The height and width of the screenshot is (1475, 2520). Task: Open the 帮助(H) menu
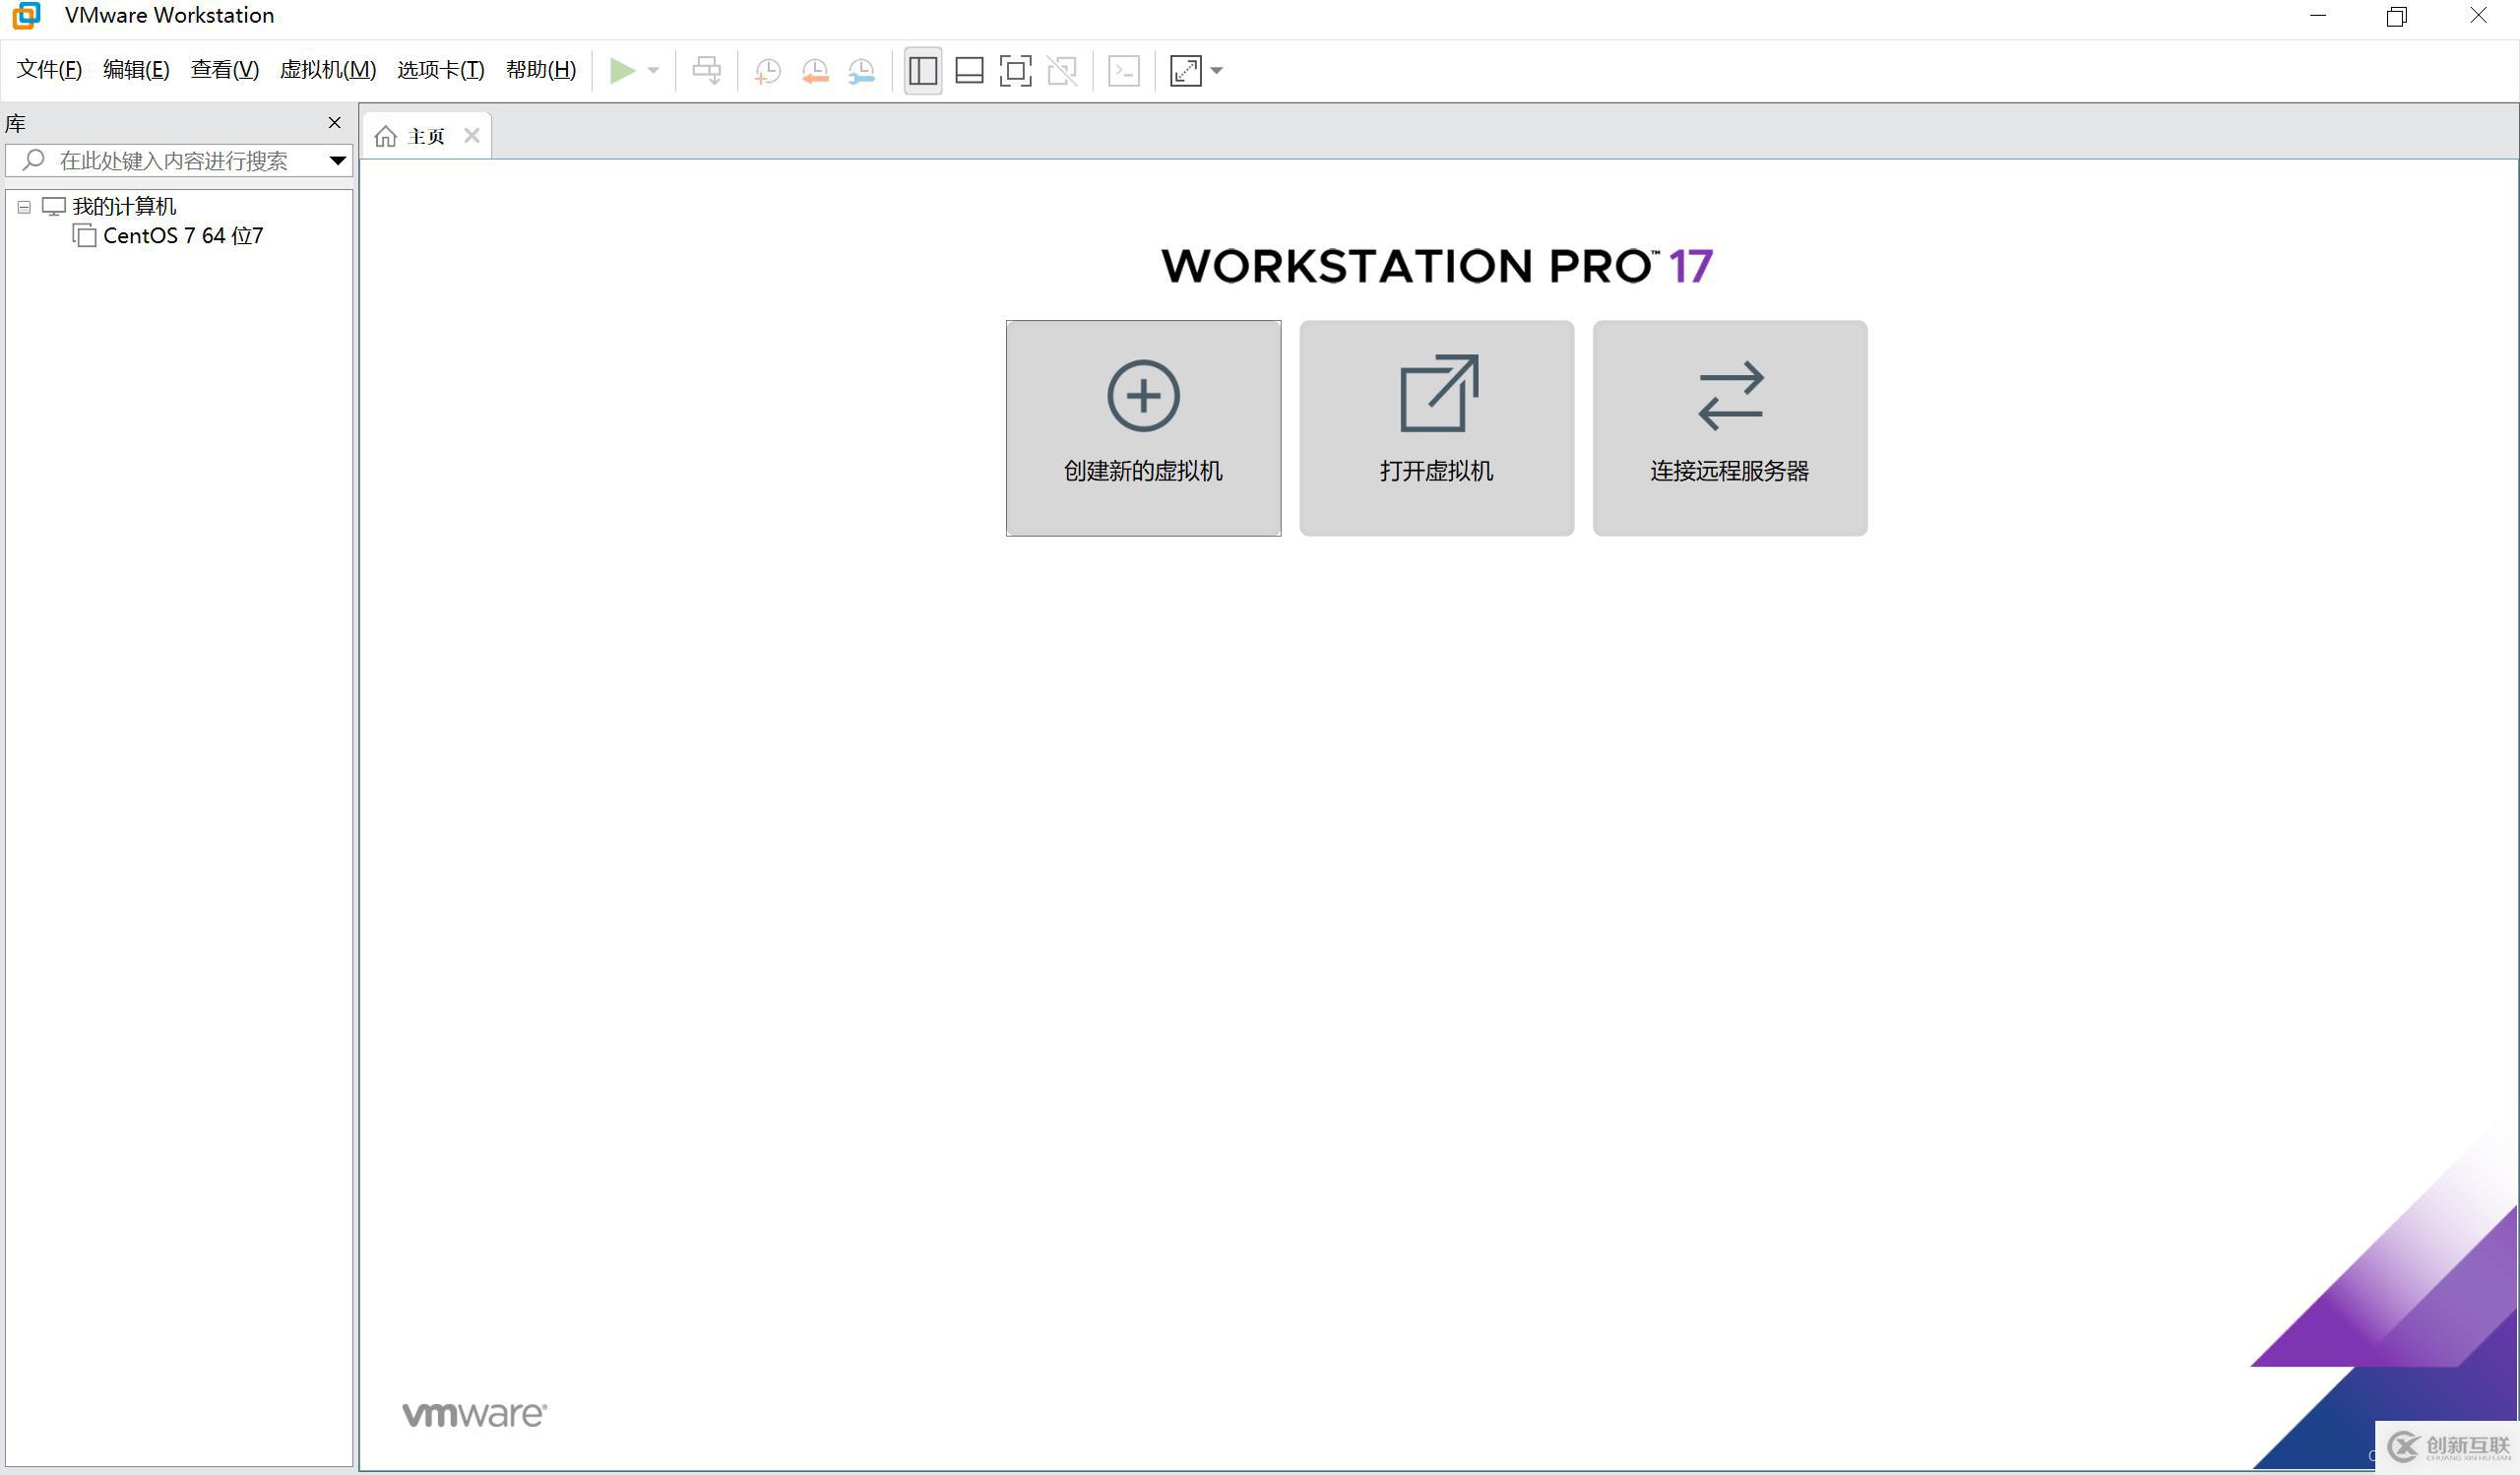point(540,69)
